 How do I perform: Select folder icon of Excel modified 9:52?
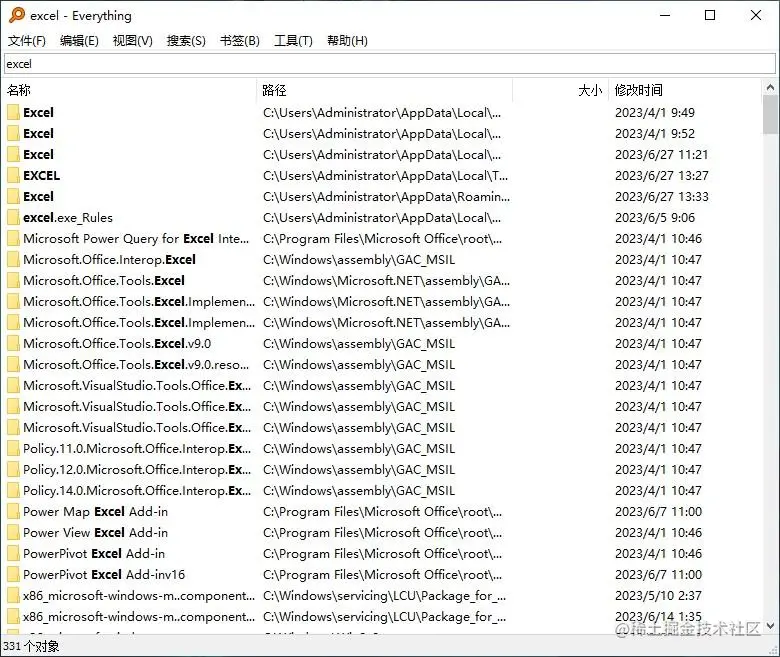[13, 133]
